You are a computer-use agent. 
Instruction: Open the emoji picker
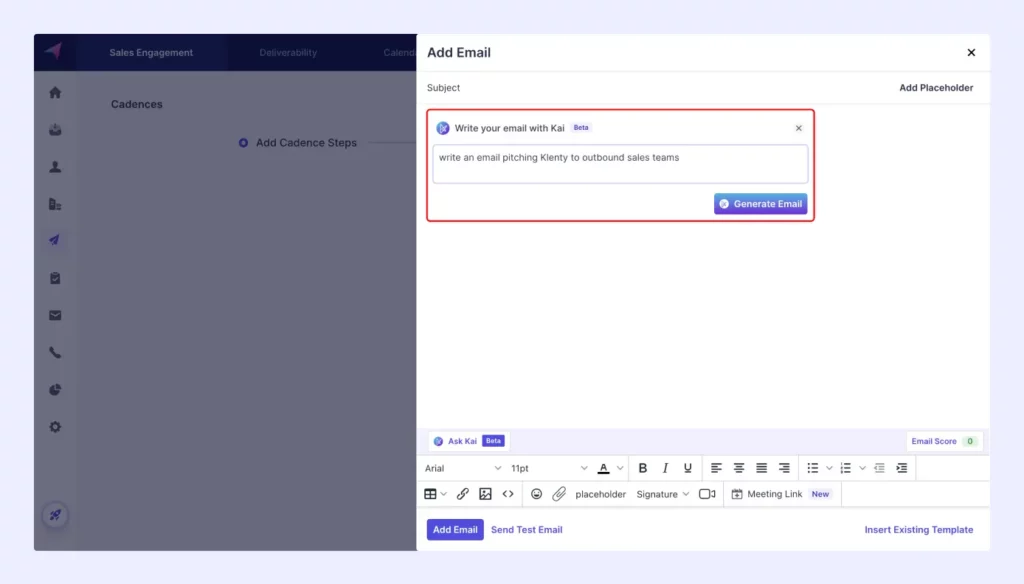[536, 494]
